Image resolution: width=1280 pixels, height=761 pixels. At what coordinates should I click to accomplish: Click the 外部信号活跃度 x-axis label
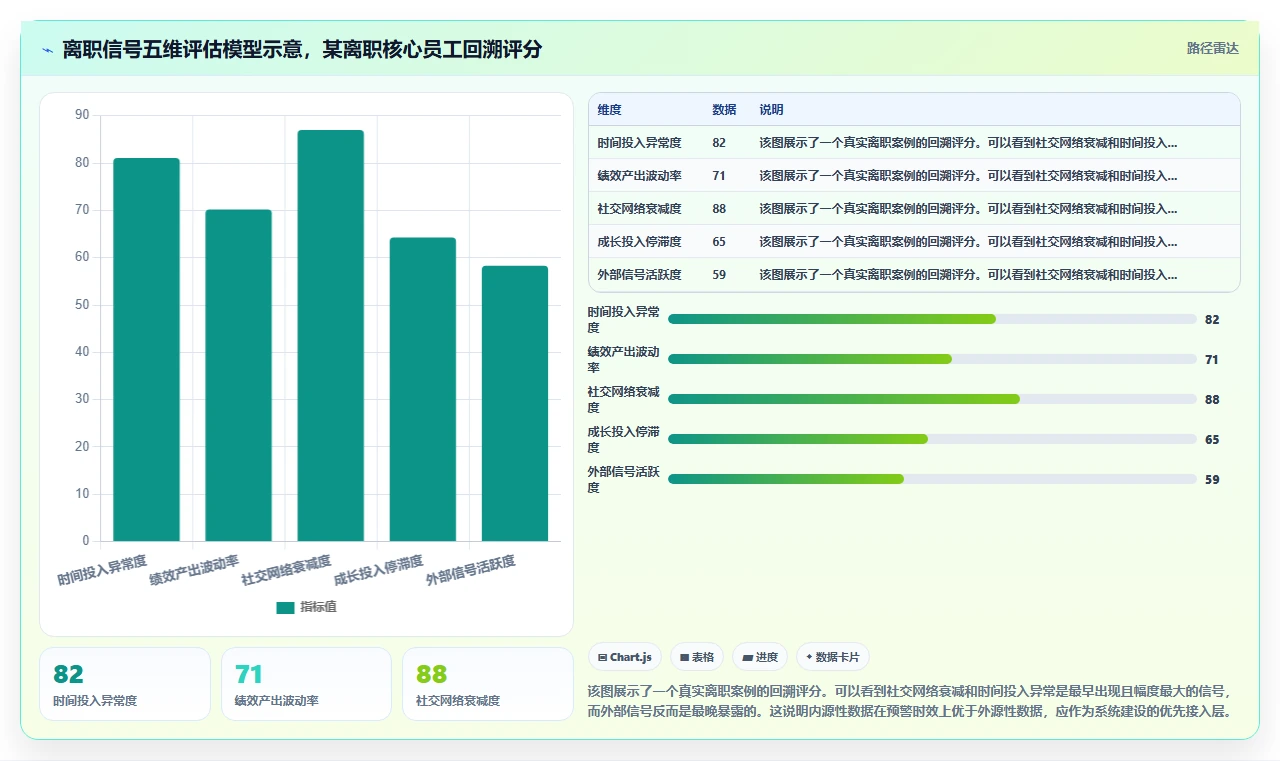[471, 570]
